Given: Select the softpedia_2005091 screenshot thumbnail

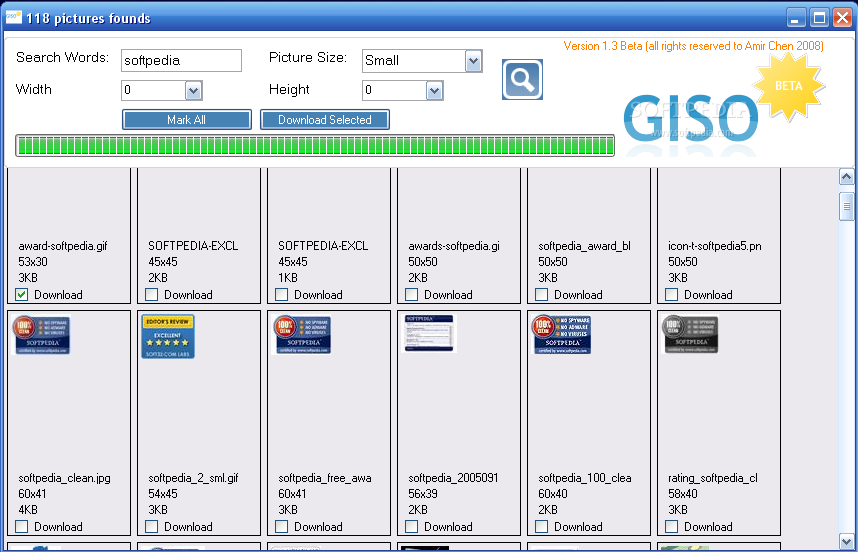Looking at the screenshot, I should pos(429,333).
